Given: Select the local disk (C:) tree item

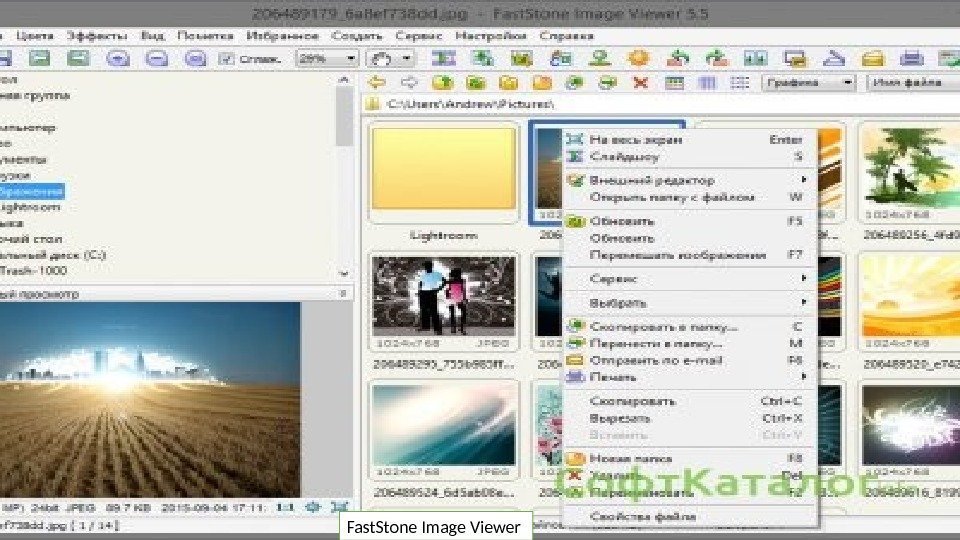Looking at the screenshot, I should 53,255.
